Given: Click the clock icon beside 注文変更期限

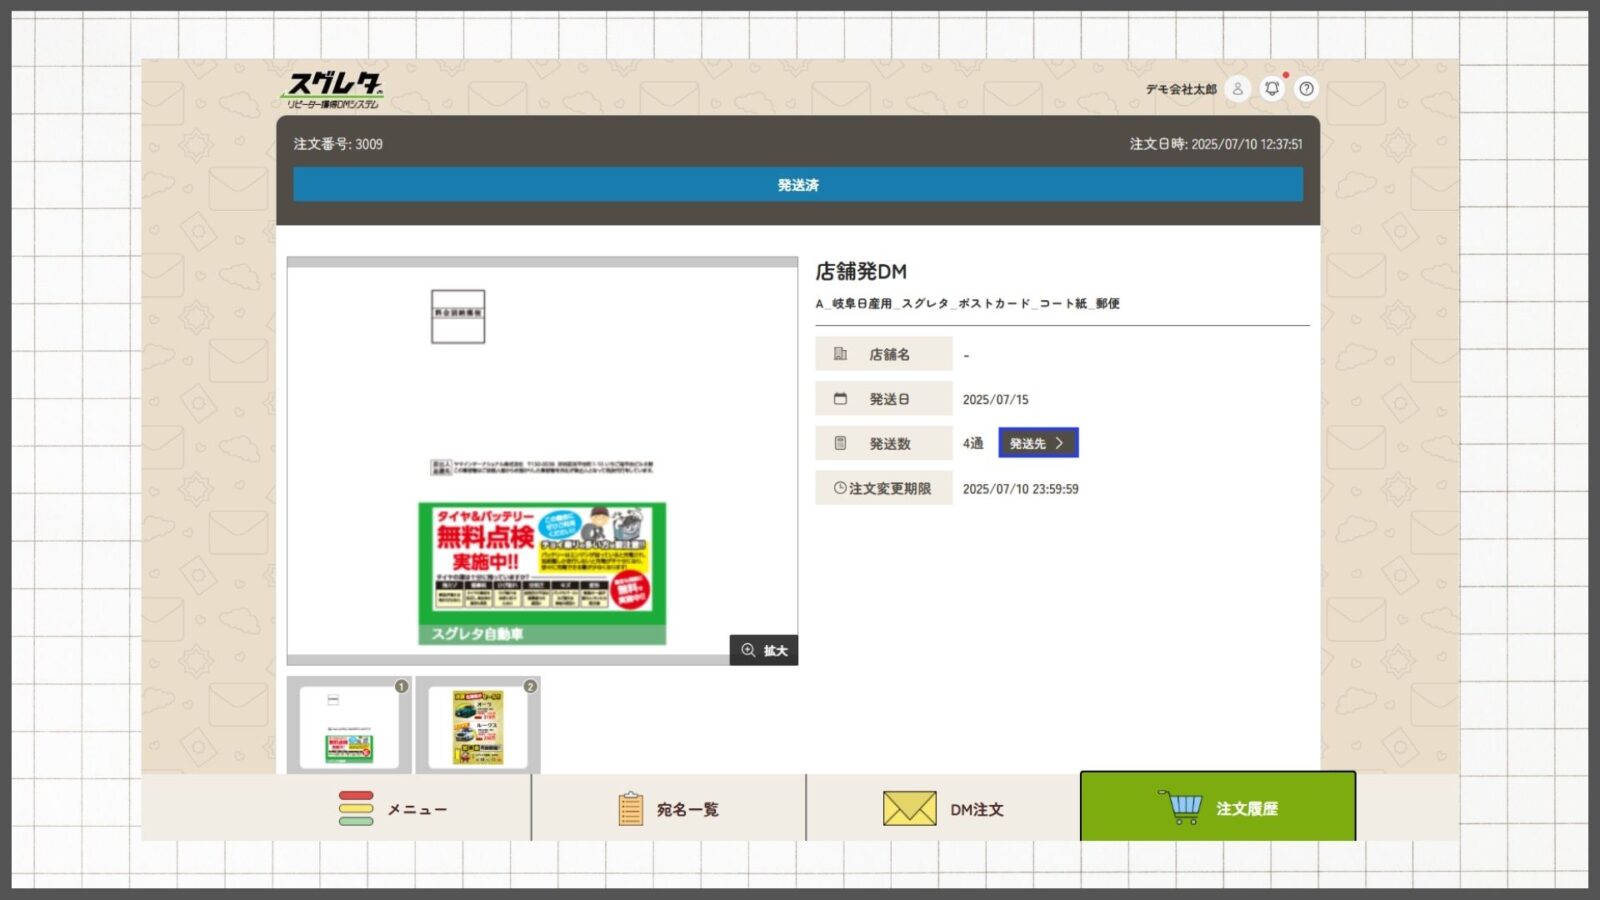Looking at the screenshot, I should coord(839,488).
